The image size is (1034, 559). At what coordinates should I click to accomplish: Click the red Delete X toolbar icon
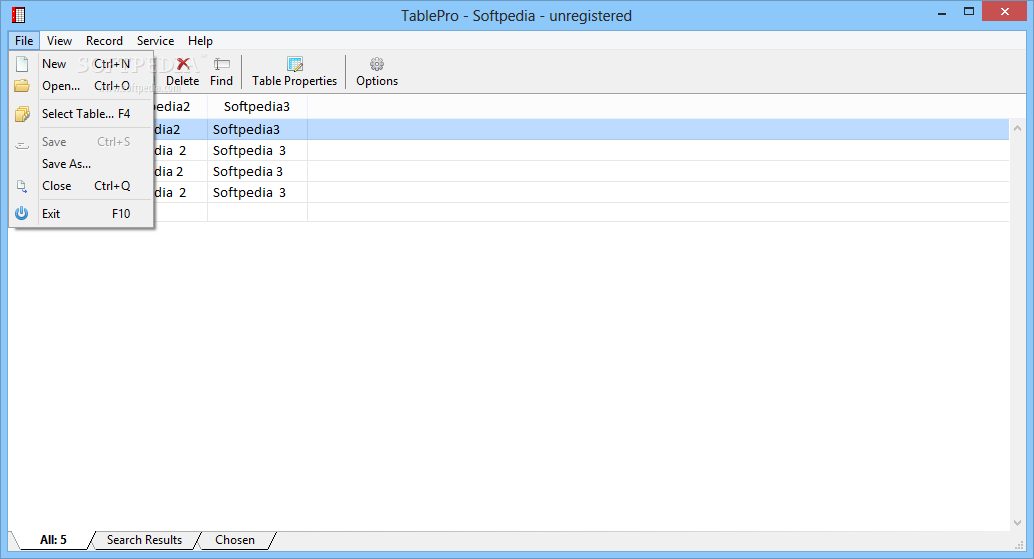click(183, 64)
